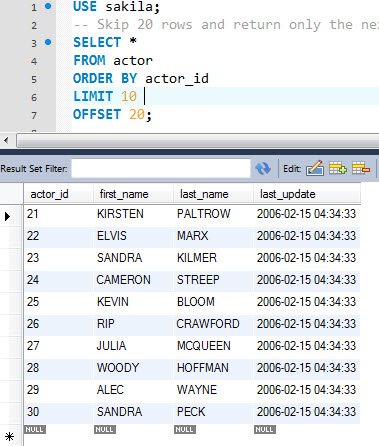Click the NULL cell under first_name

[x=105, y=429]
